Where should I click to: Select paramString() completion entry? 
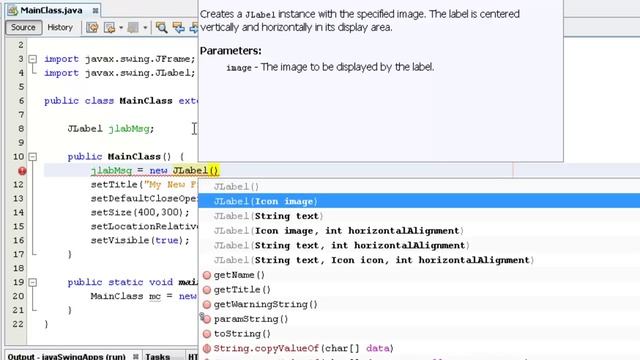point(419,319)
